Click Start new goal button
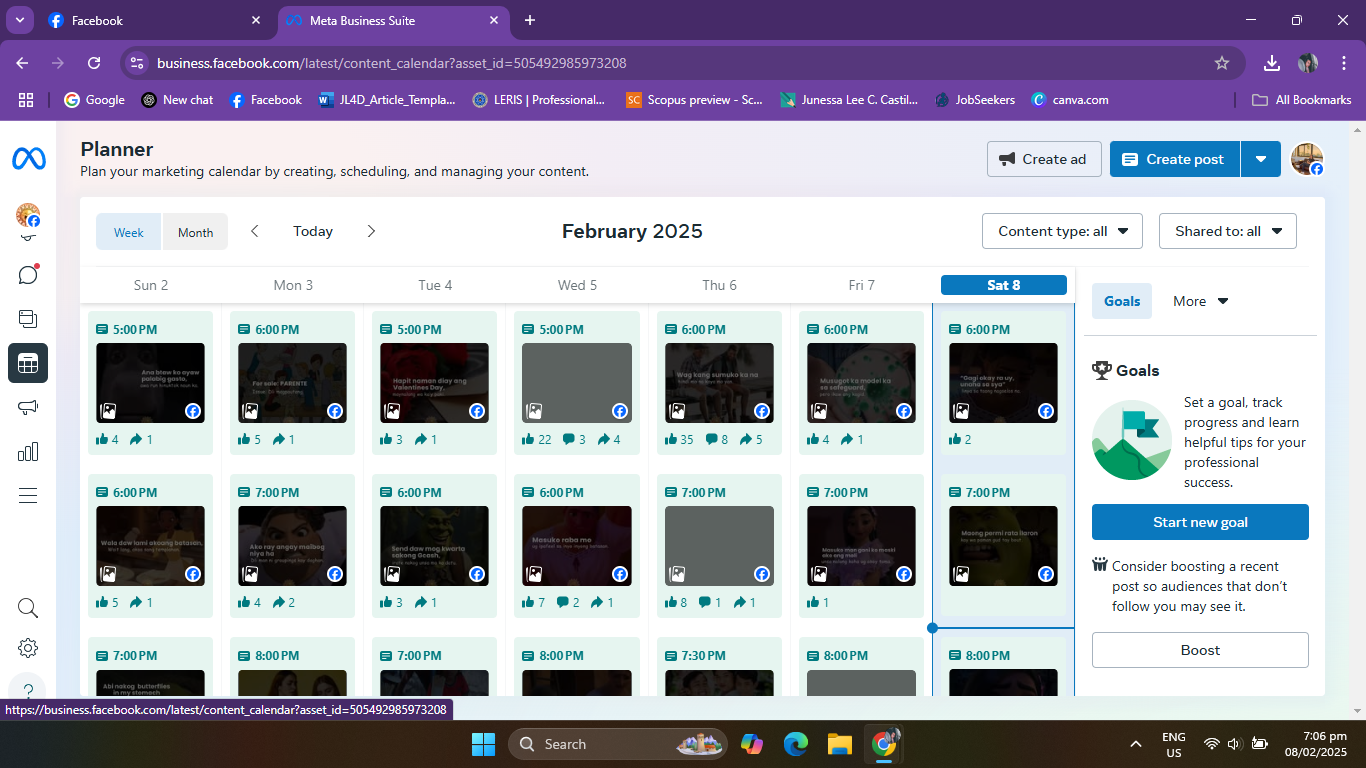 (1200, 522)
